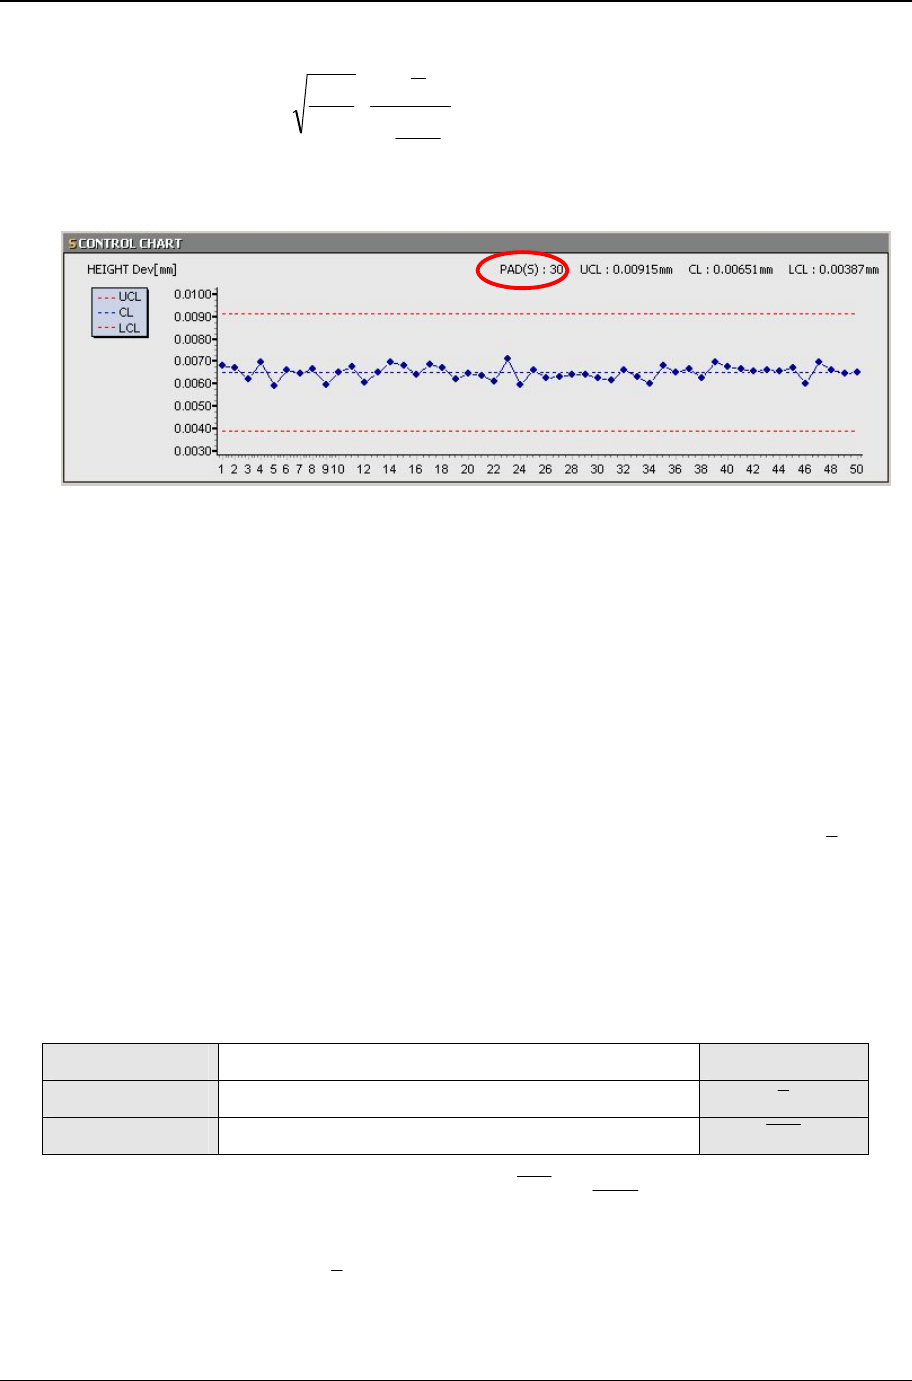Click the LCL : 0.00387mm readout
The image size is (912, 1381).
click(833, 270)
